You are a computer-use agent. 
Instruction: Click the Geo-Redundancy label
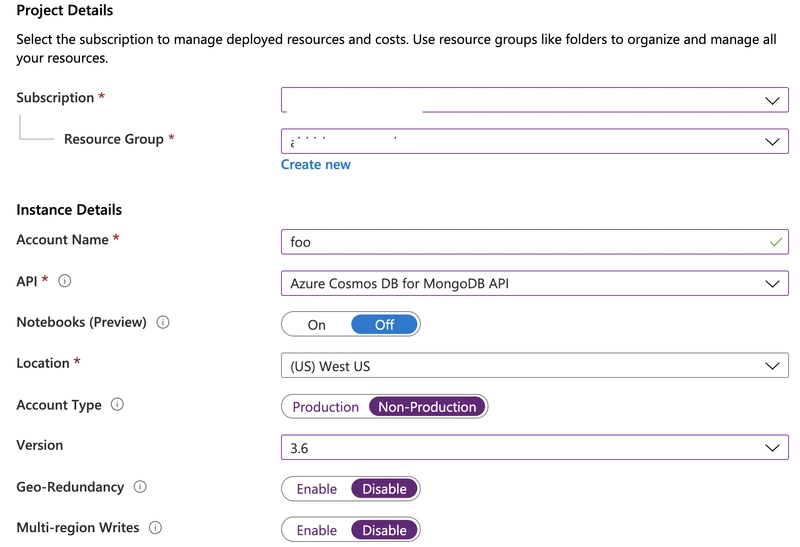(x=70, y=487)
